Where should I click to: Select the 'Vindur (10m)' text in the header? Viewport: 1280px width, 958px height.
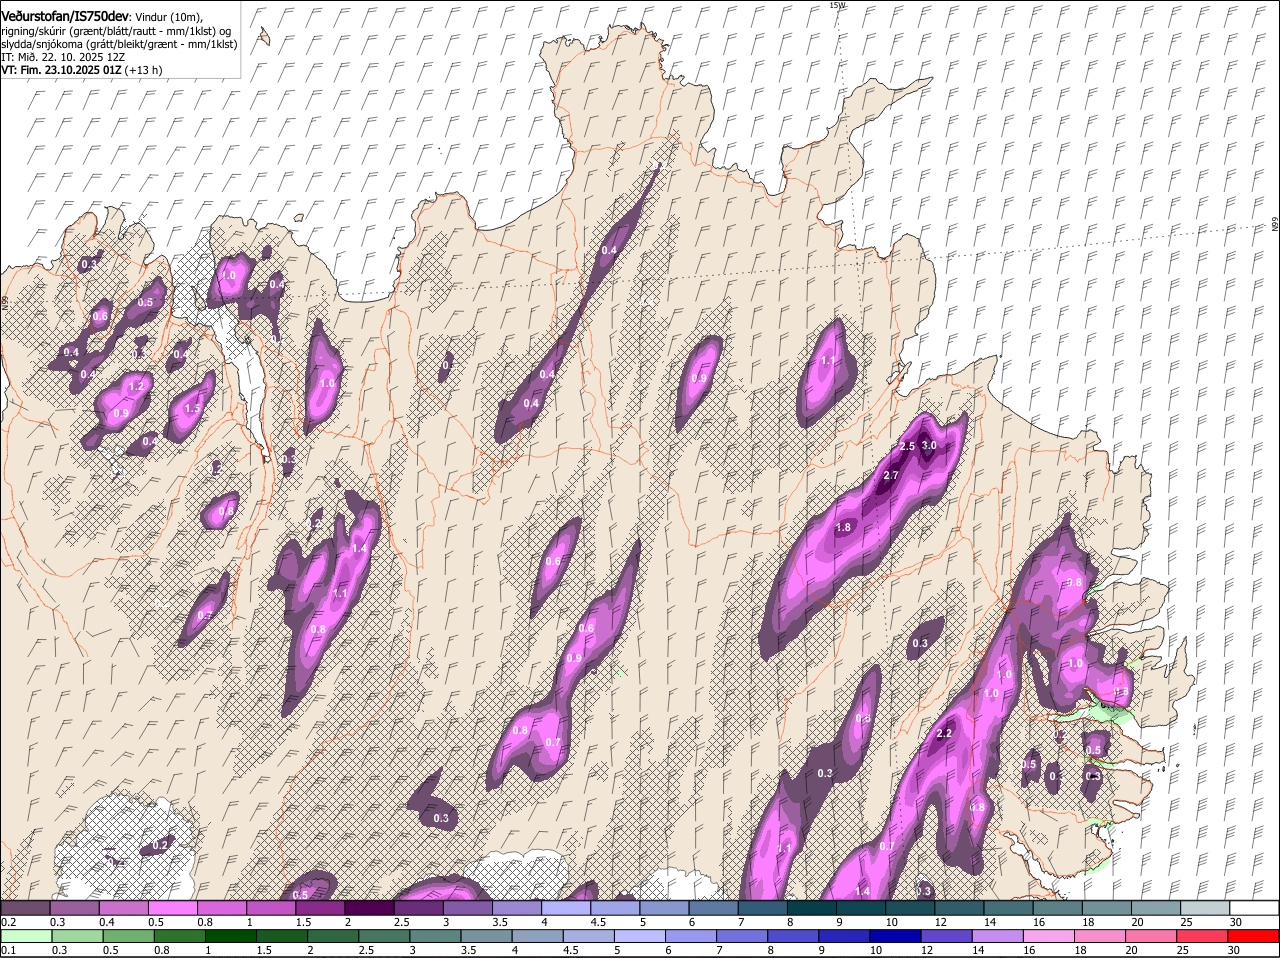pyautogui.click(x=168, y=16)
